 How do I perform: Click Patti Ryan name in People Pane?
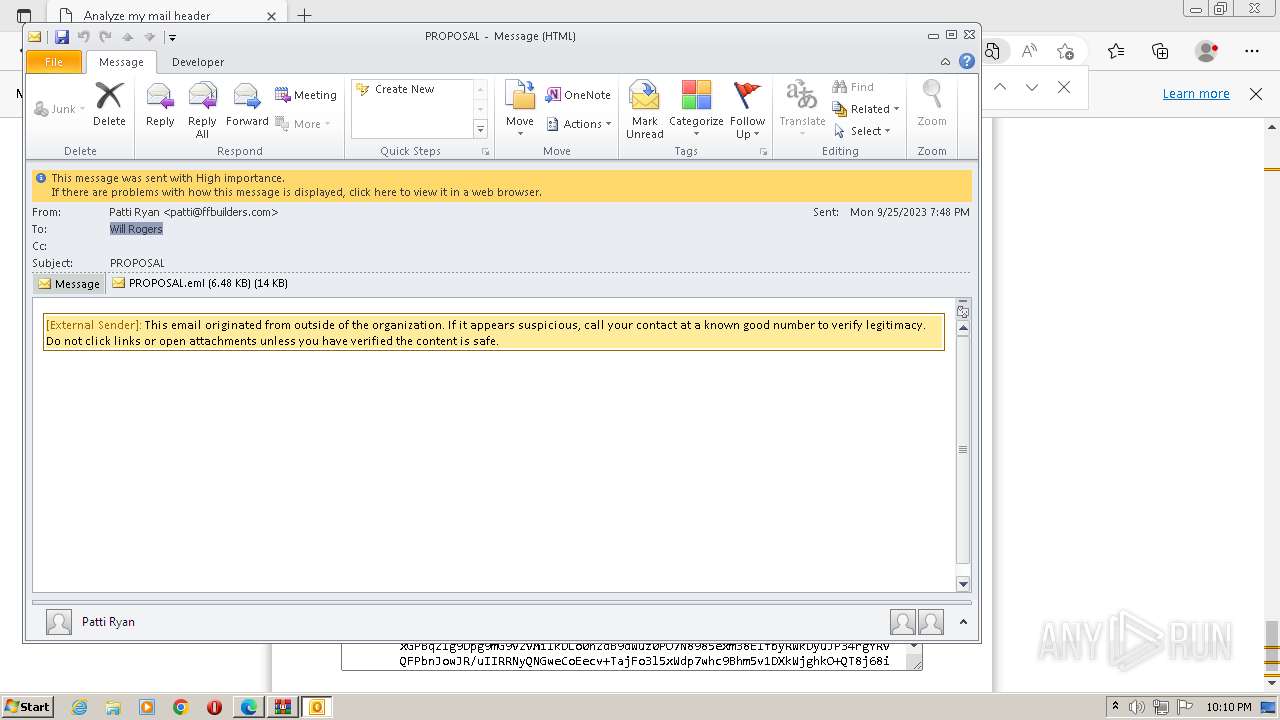pos(108,622)
